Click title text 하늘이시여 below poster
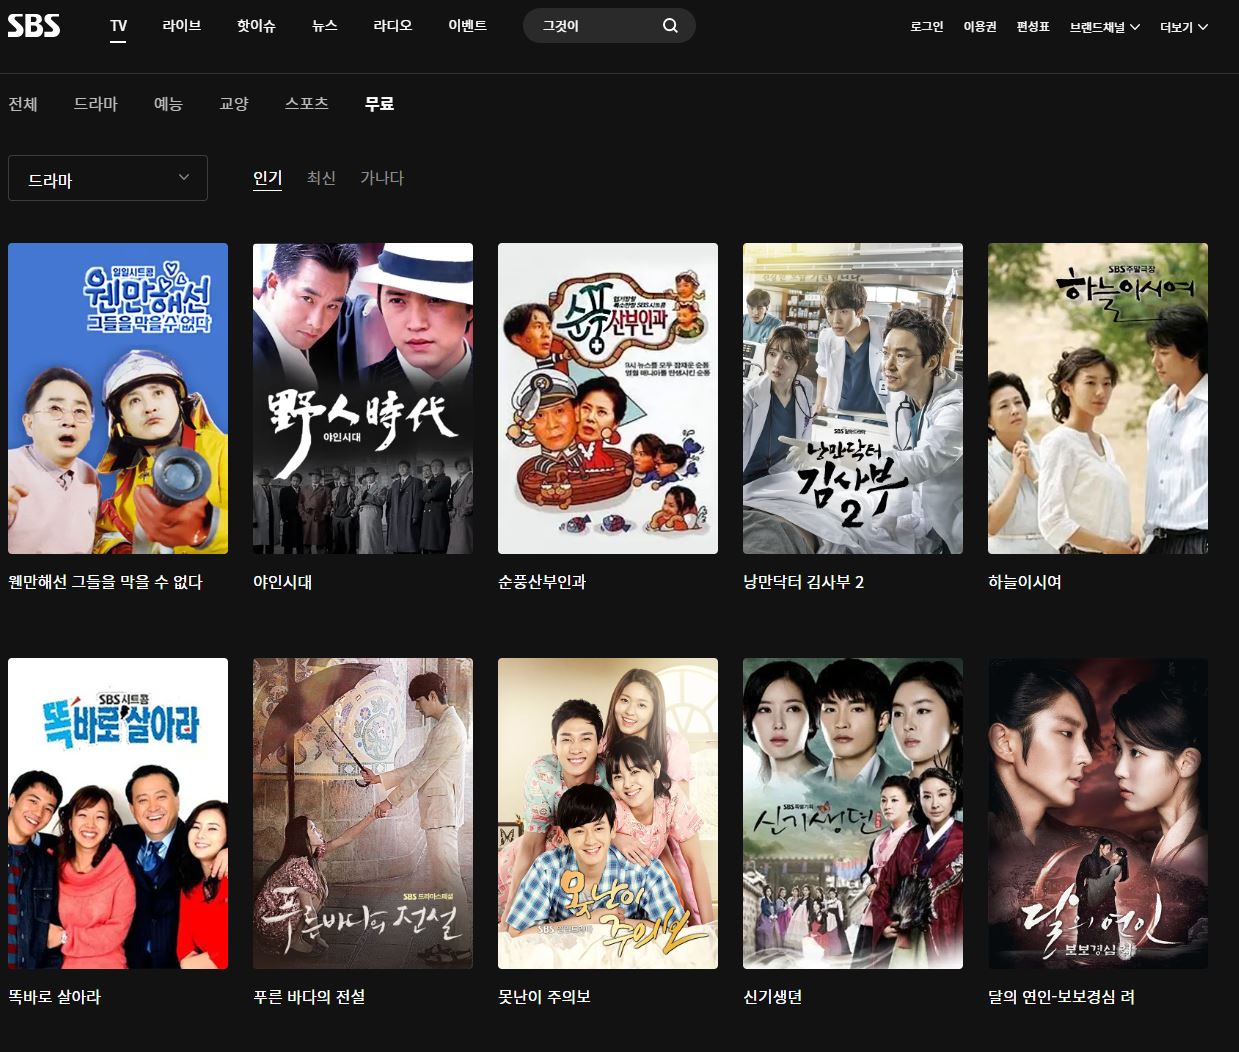 click(x=1025, y=582)
